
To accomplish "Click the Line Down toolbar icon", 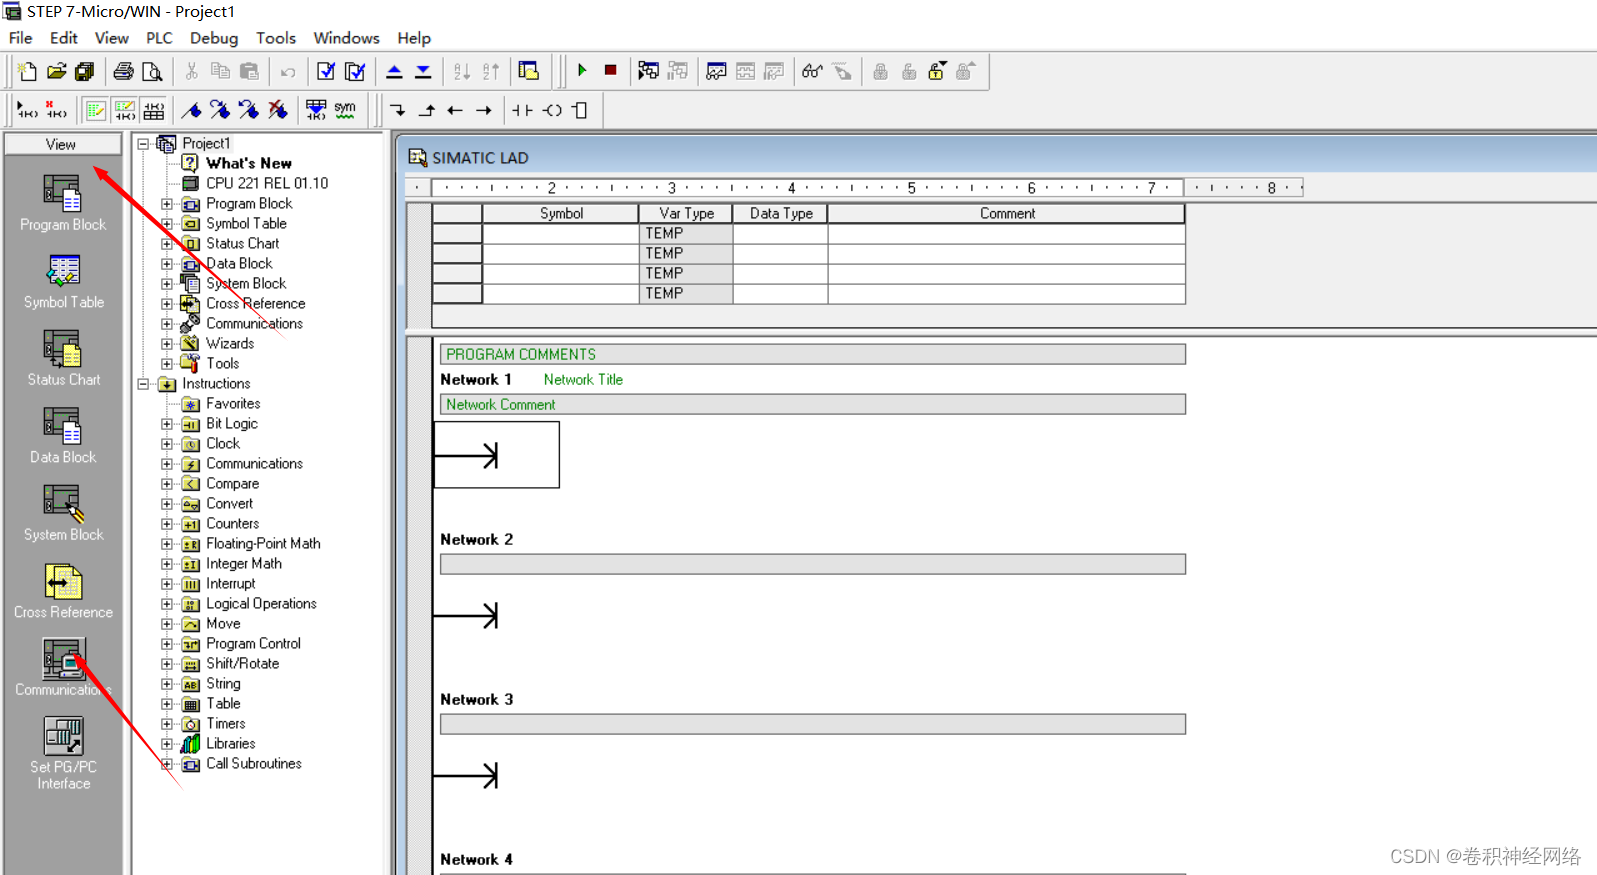I will (x=398, y=110).
